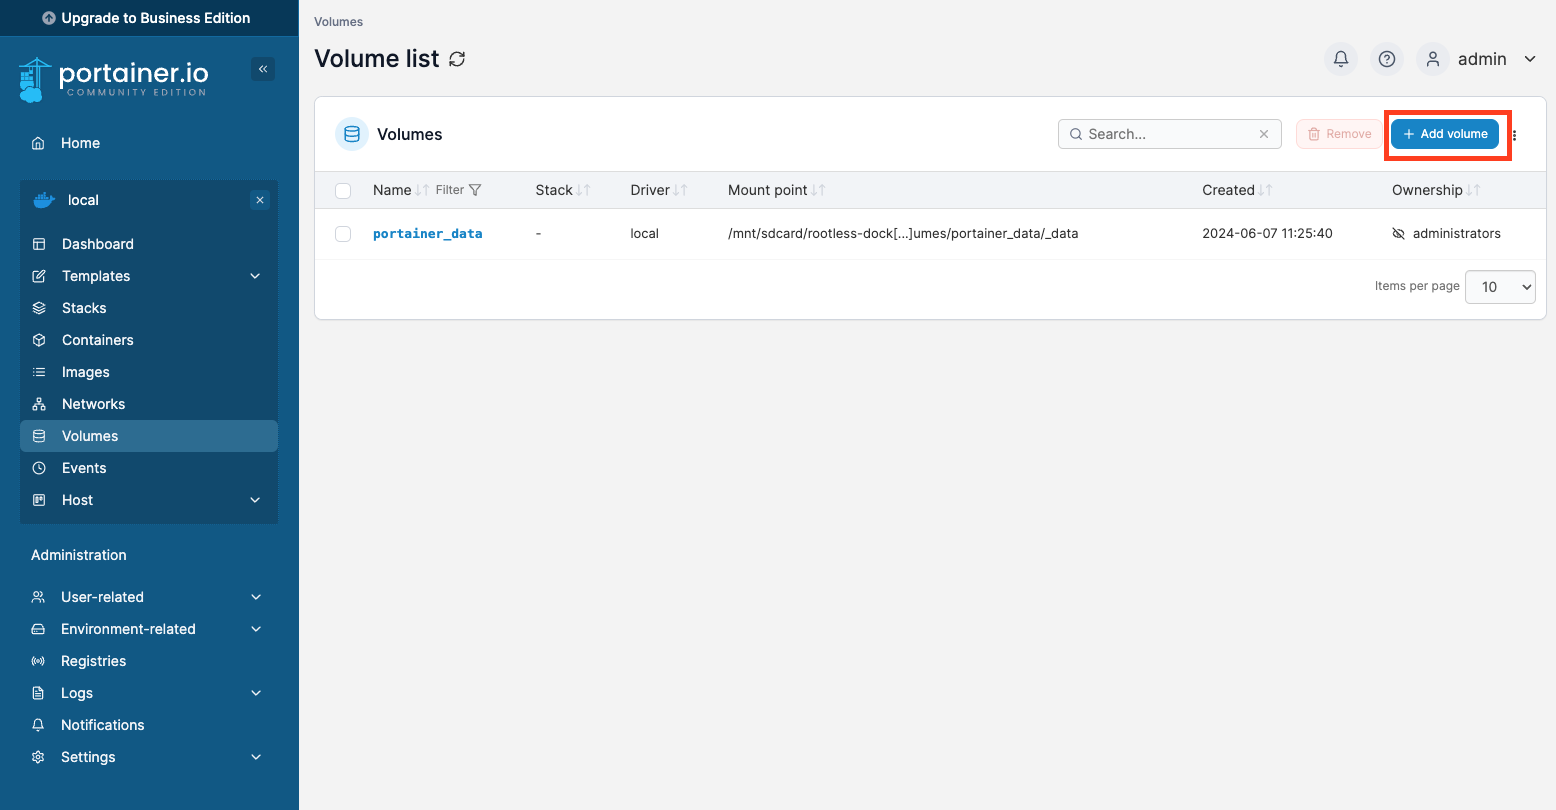Click the notifications bell icon
1556x810 pixels.
pos(1341,59)
